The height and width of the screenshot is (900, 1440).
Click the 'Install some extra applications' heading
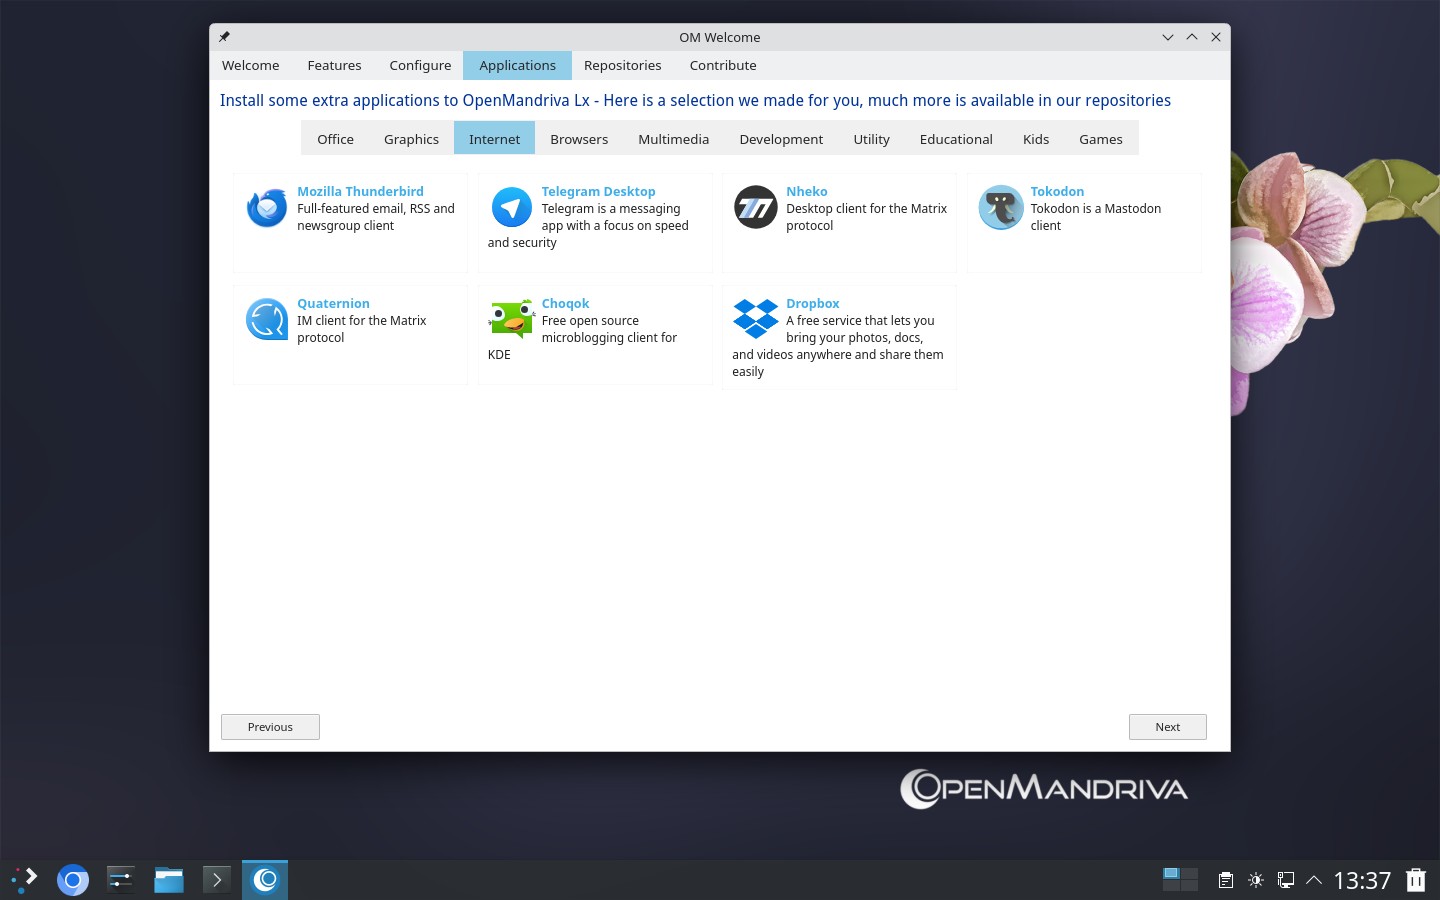695,100
